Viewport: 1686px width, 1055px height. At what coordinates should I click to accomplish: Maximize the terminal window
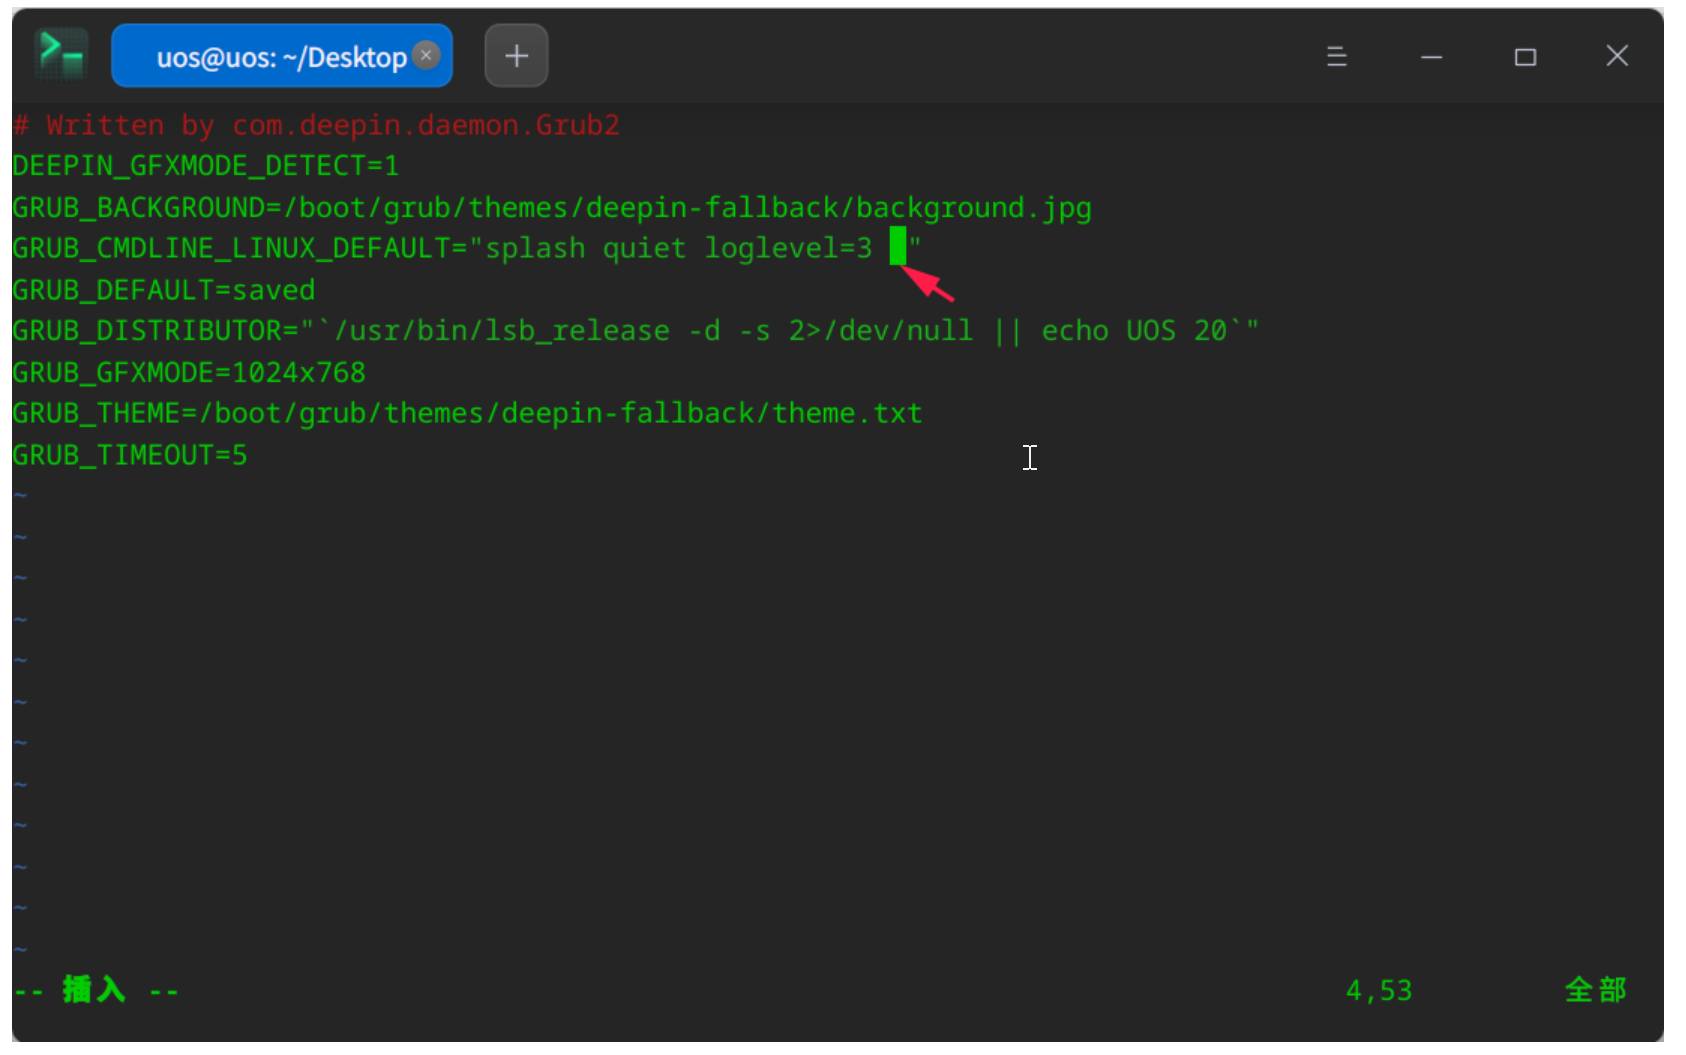click(x=1524, y=57)
